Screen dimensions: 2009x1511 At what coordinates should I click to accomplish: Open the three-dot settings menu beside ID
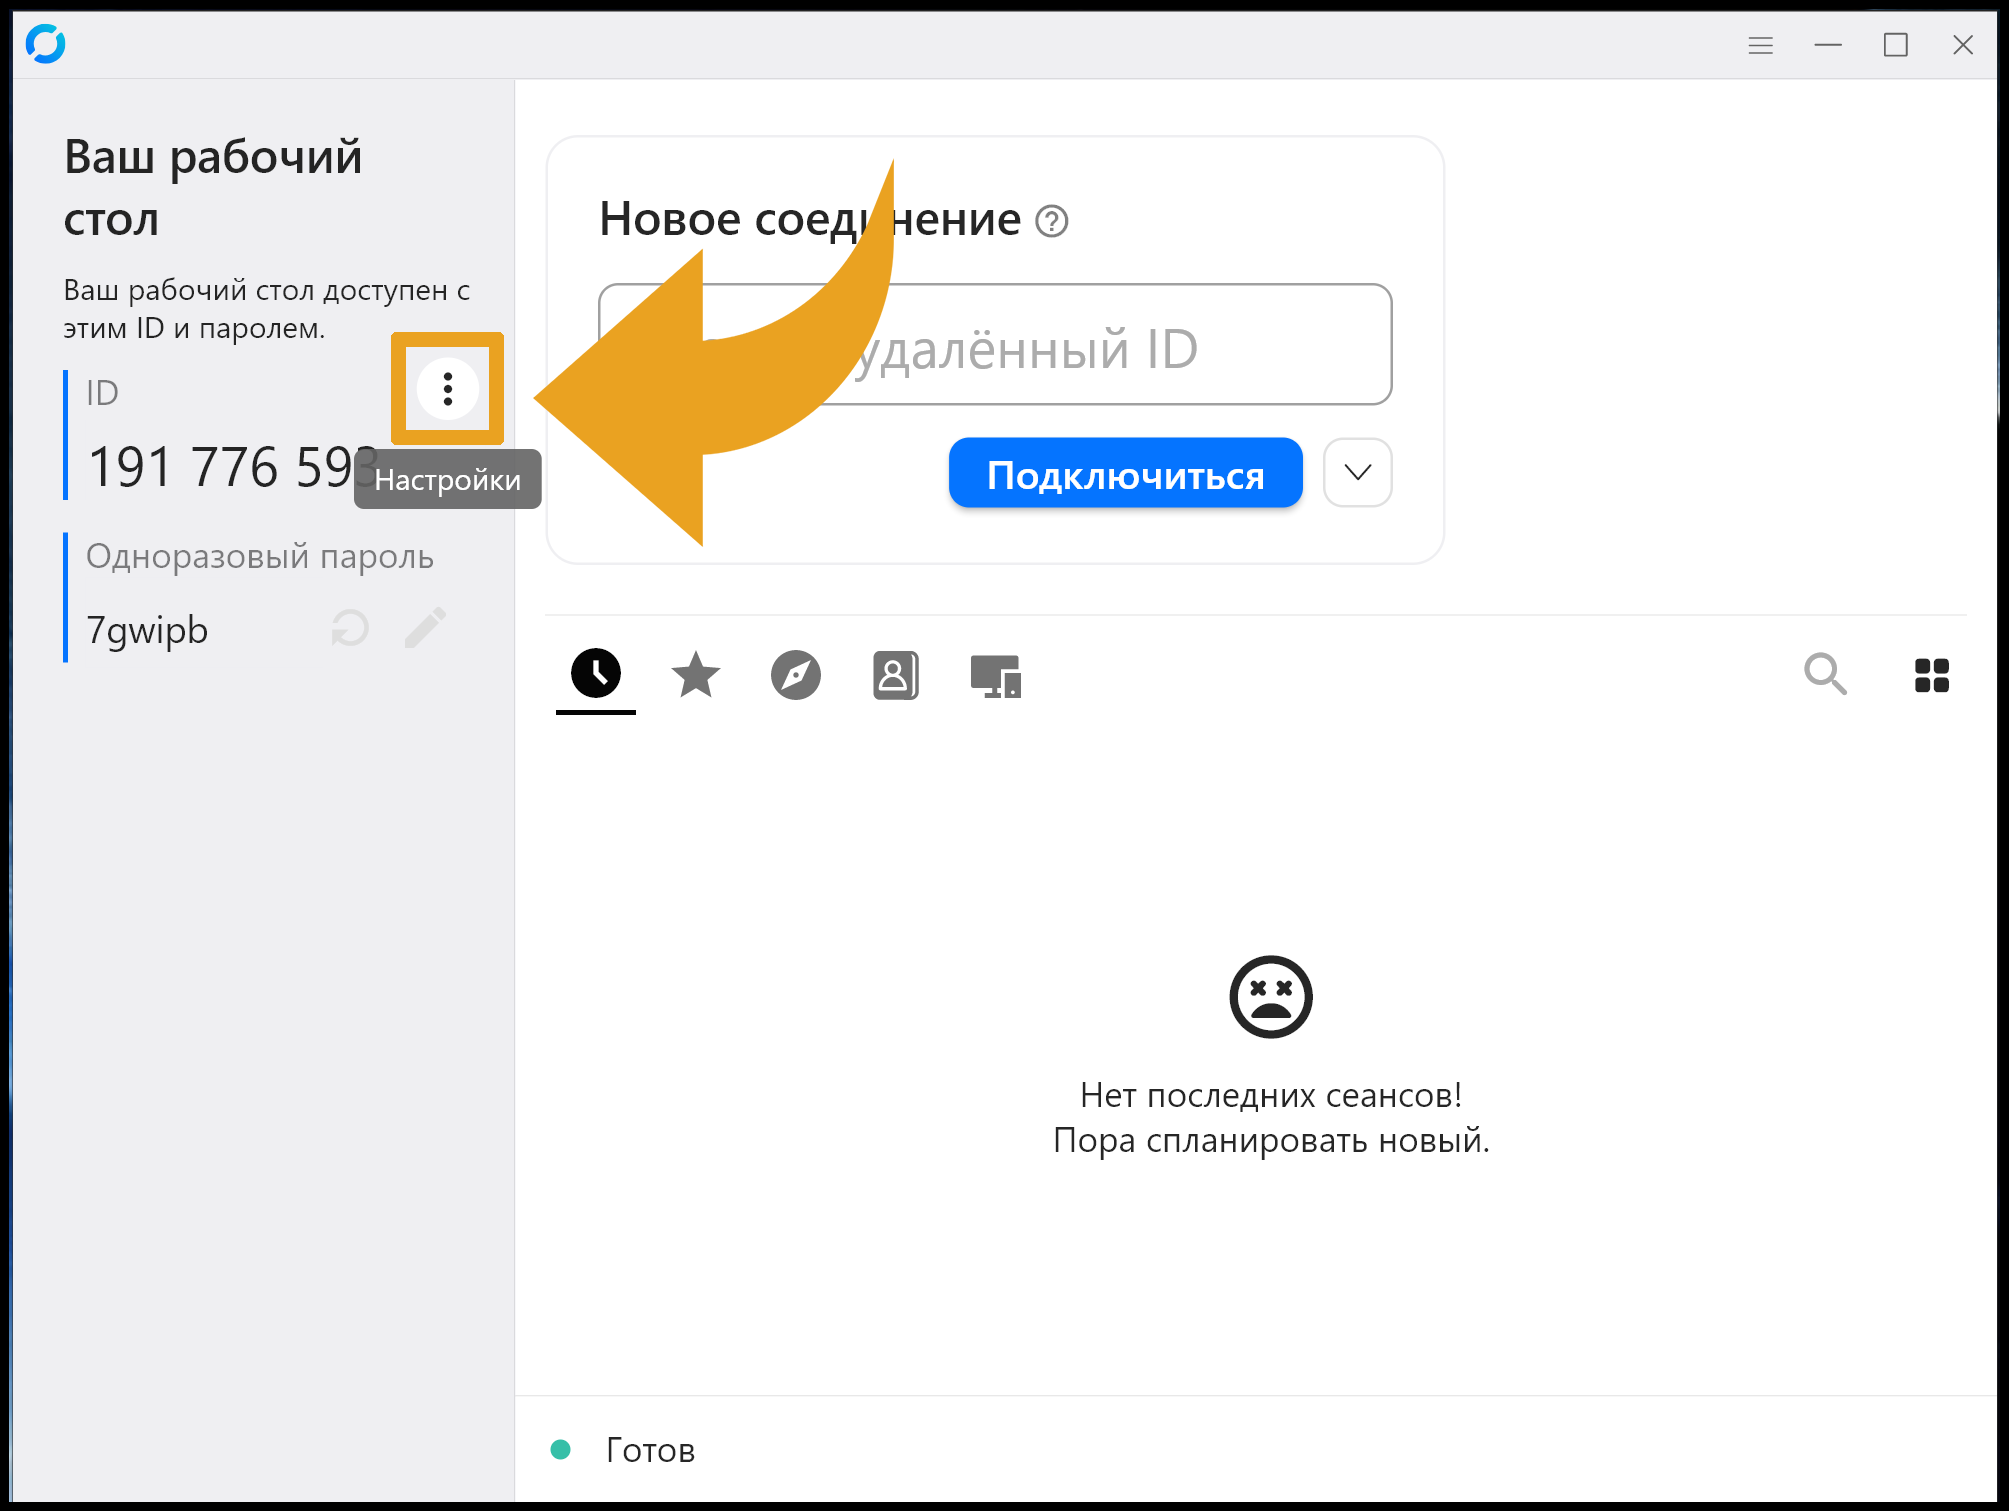447,389
